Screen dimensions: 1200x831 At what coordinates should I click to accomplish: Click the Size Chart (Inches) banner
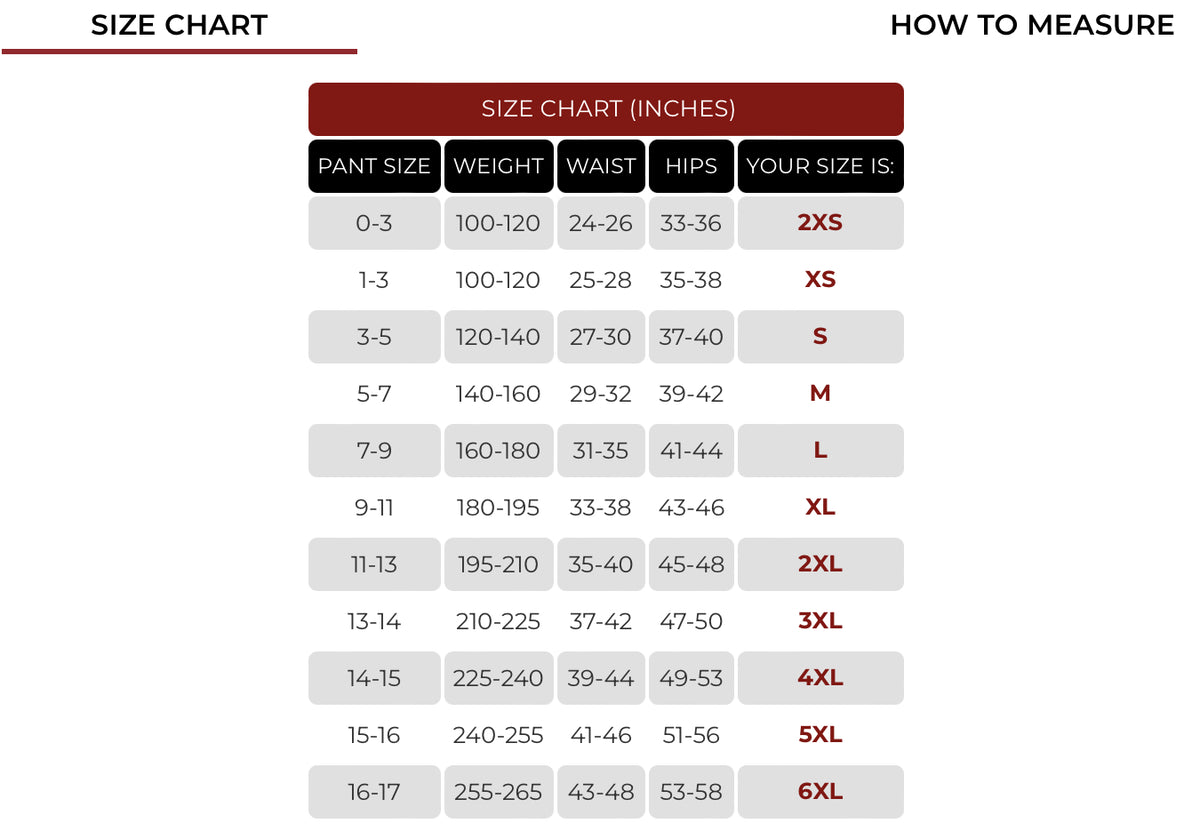click(606, 109)
